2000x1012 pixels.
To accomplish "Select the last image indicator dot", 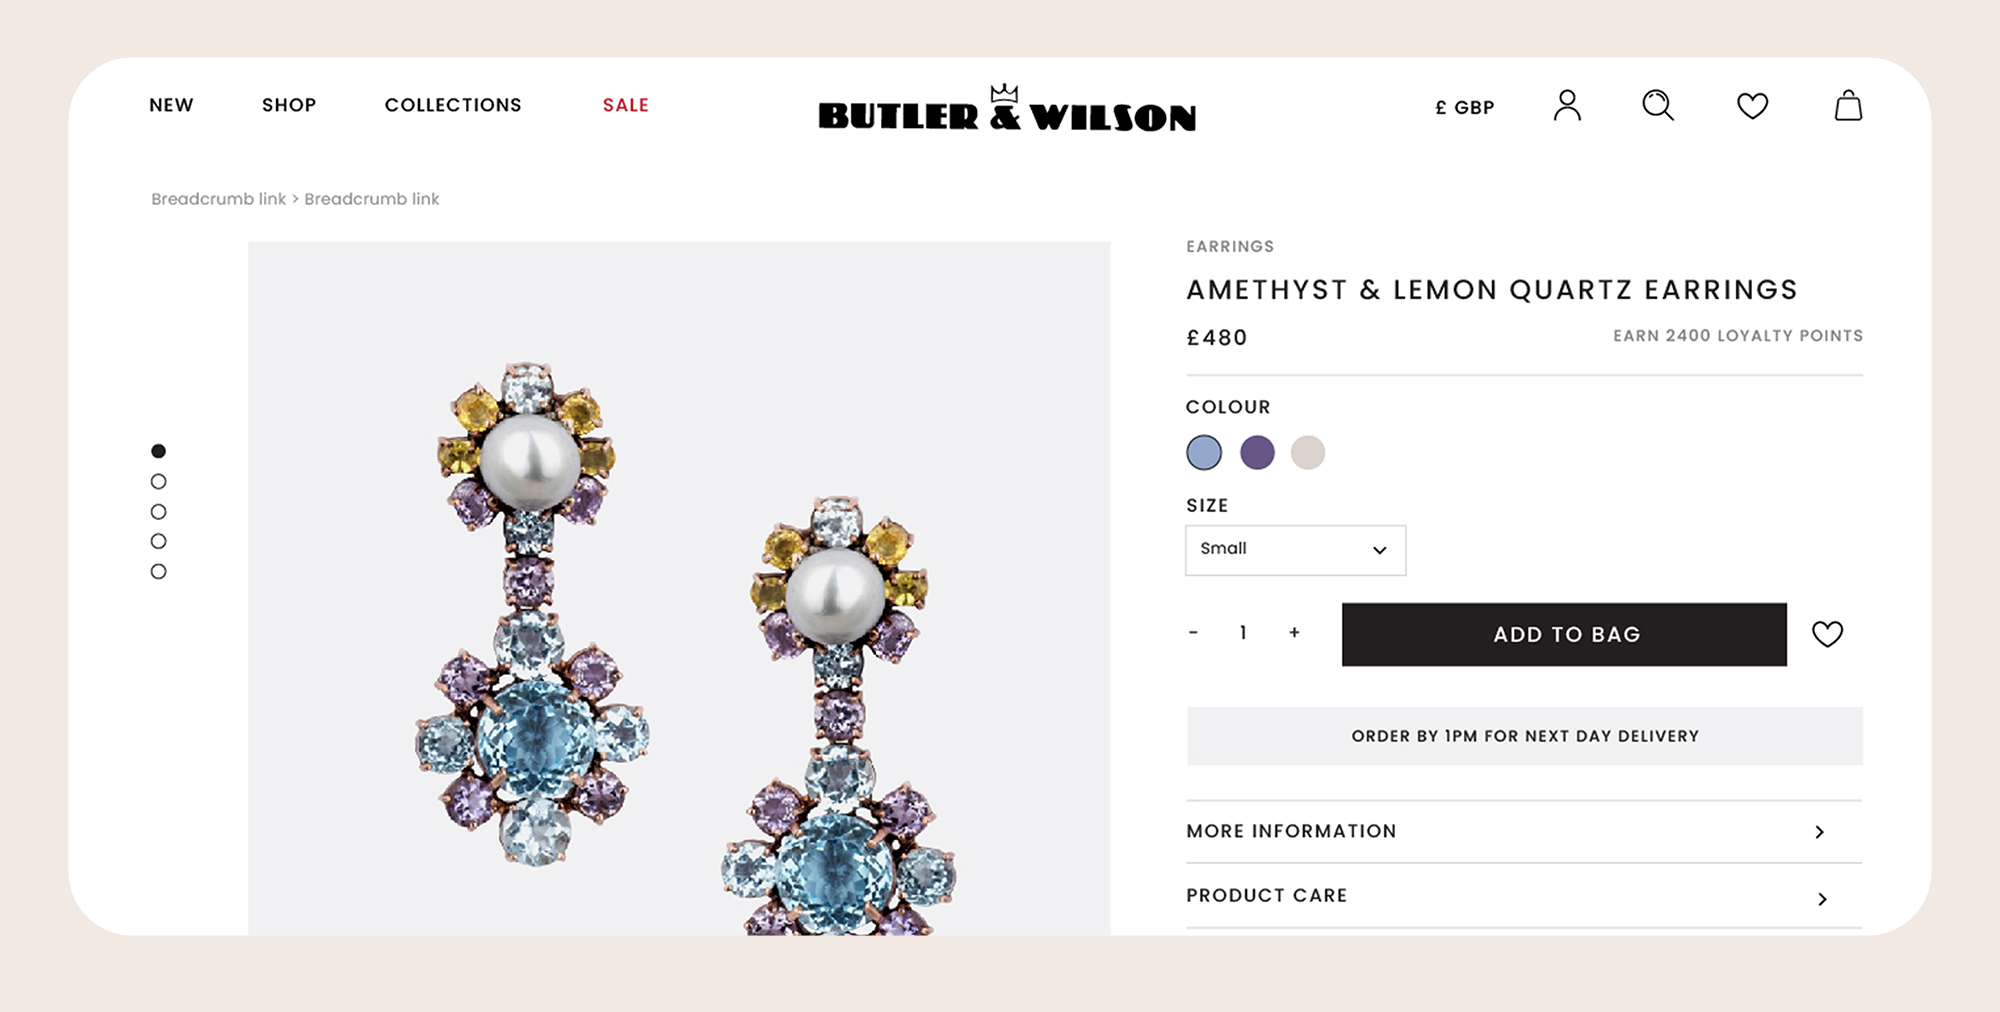I will [158, 571].
